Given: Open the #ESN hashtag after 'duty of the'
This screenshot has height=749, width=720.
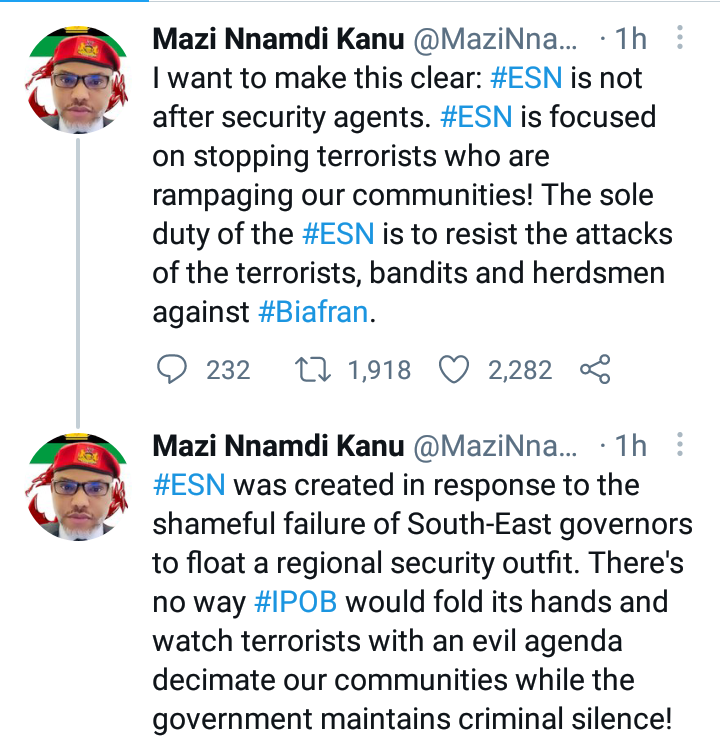Looking at the screenshot, I should (x=338, y=234).
